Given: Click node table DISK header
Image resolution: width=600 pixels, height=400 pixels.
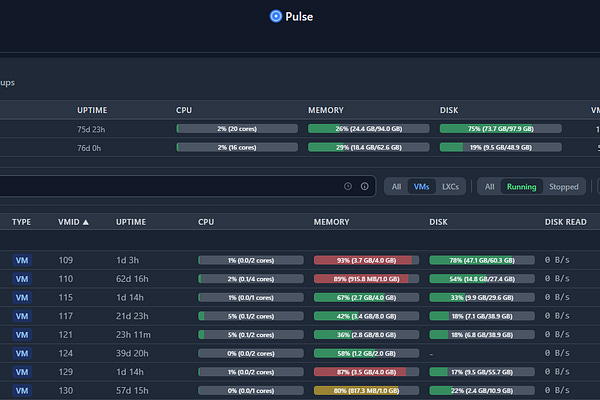Looking at the screenshot, I should tap(449, 110).
